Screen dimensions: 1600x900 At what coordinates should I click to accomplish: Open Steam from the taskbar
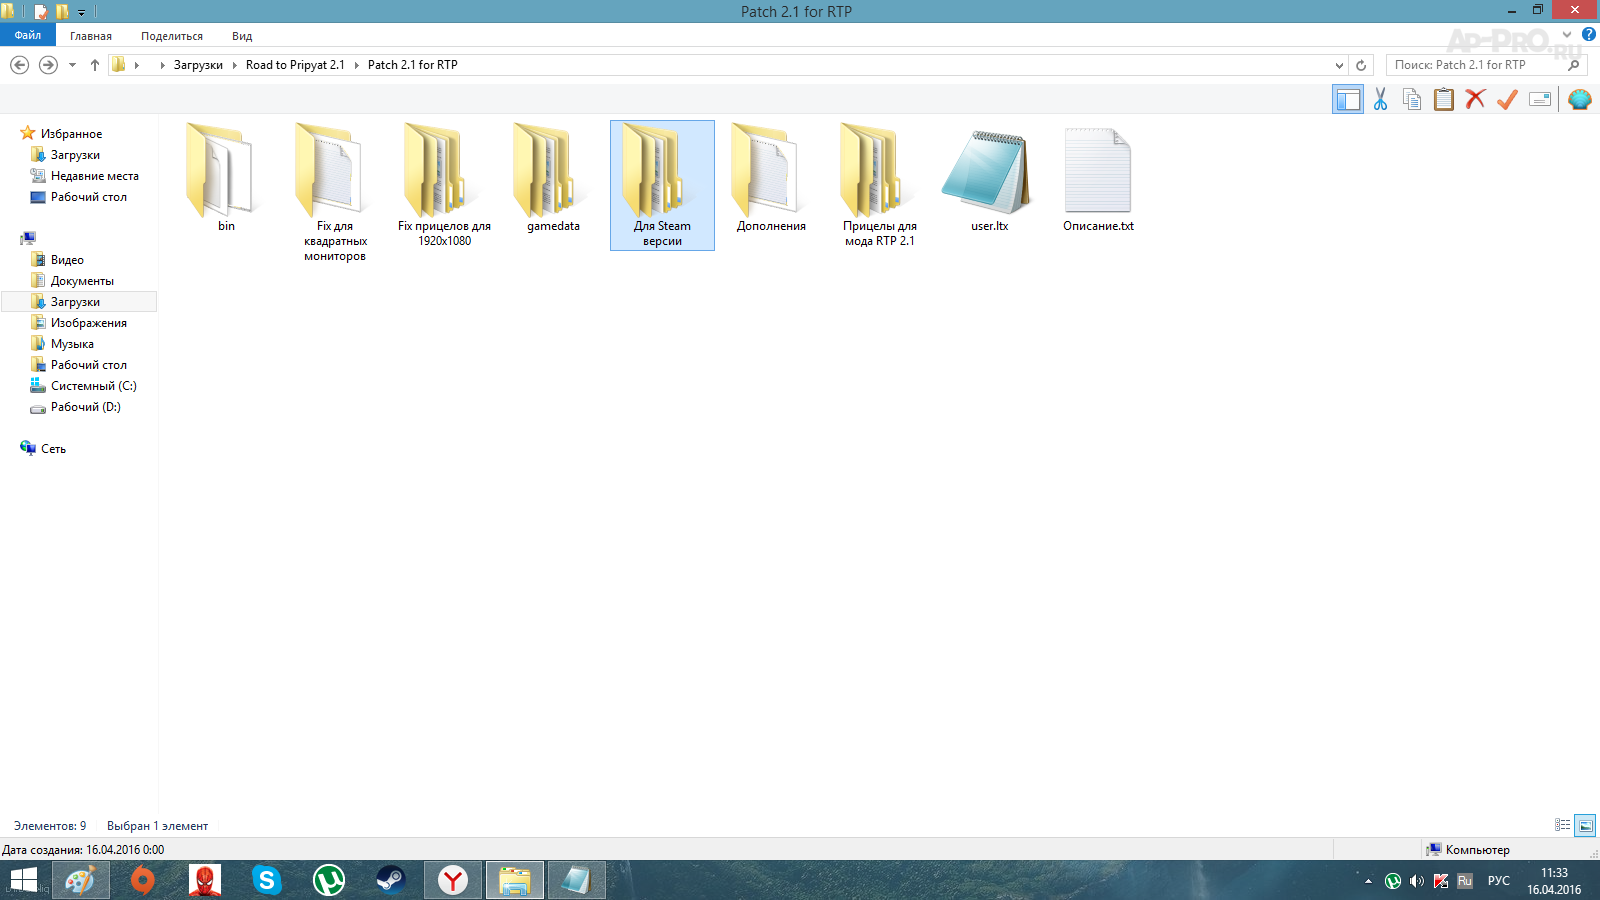tap(391, 880)
